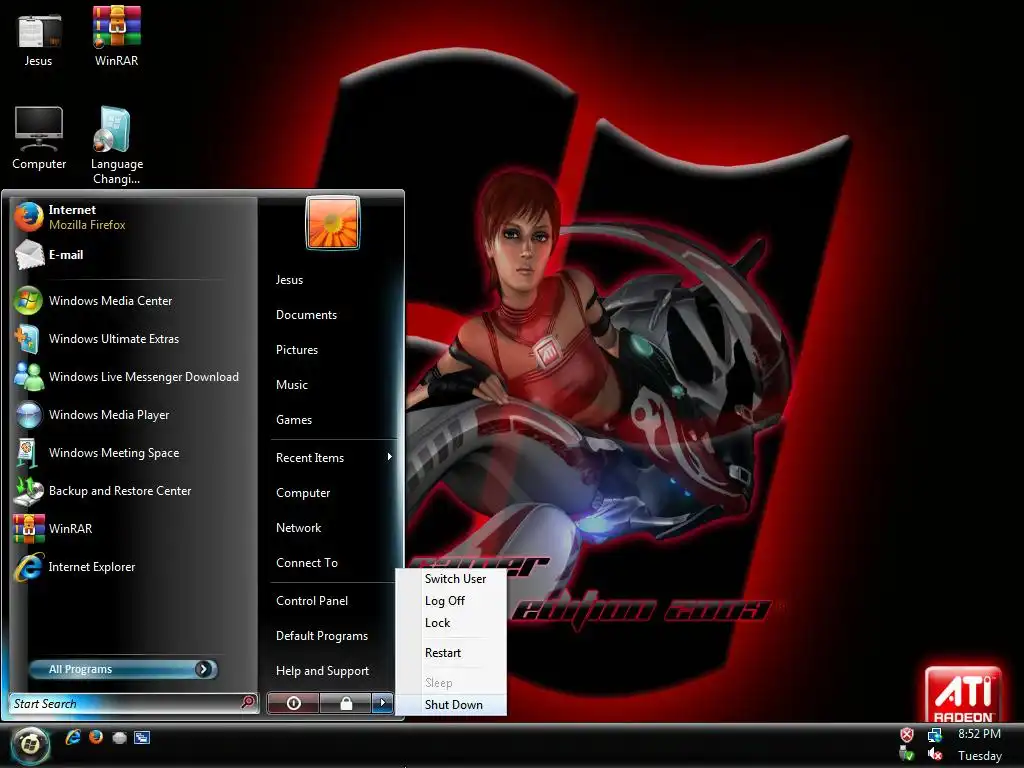Select Lock from the power menu

(438, 623)
